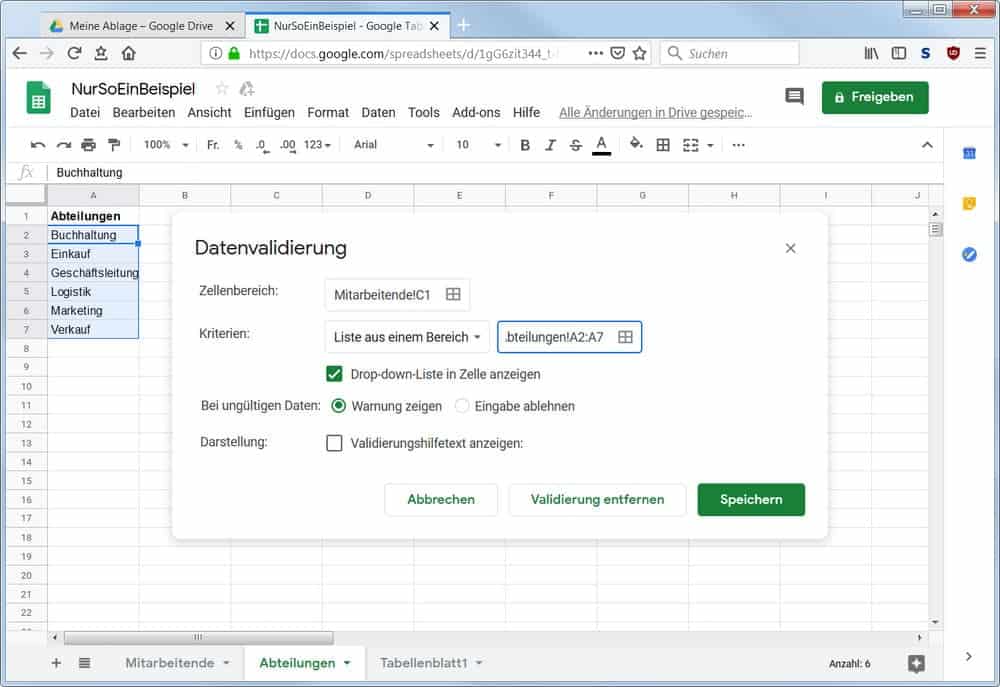
Task: Click the Speichern button
Action: (x=750, y=499)
